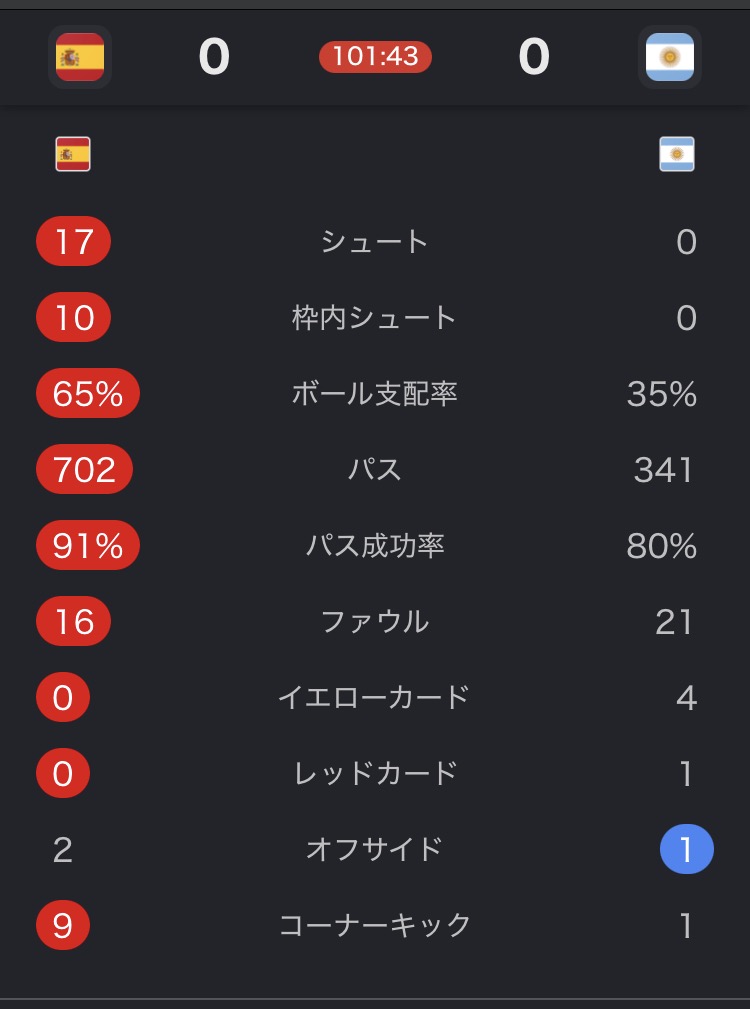
Task: Click the red 702 passes badge
Action: point(84,469)
